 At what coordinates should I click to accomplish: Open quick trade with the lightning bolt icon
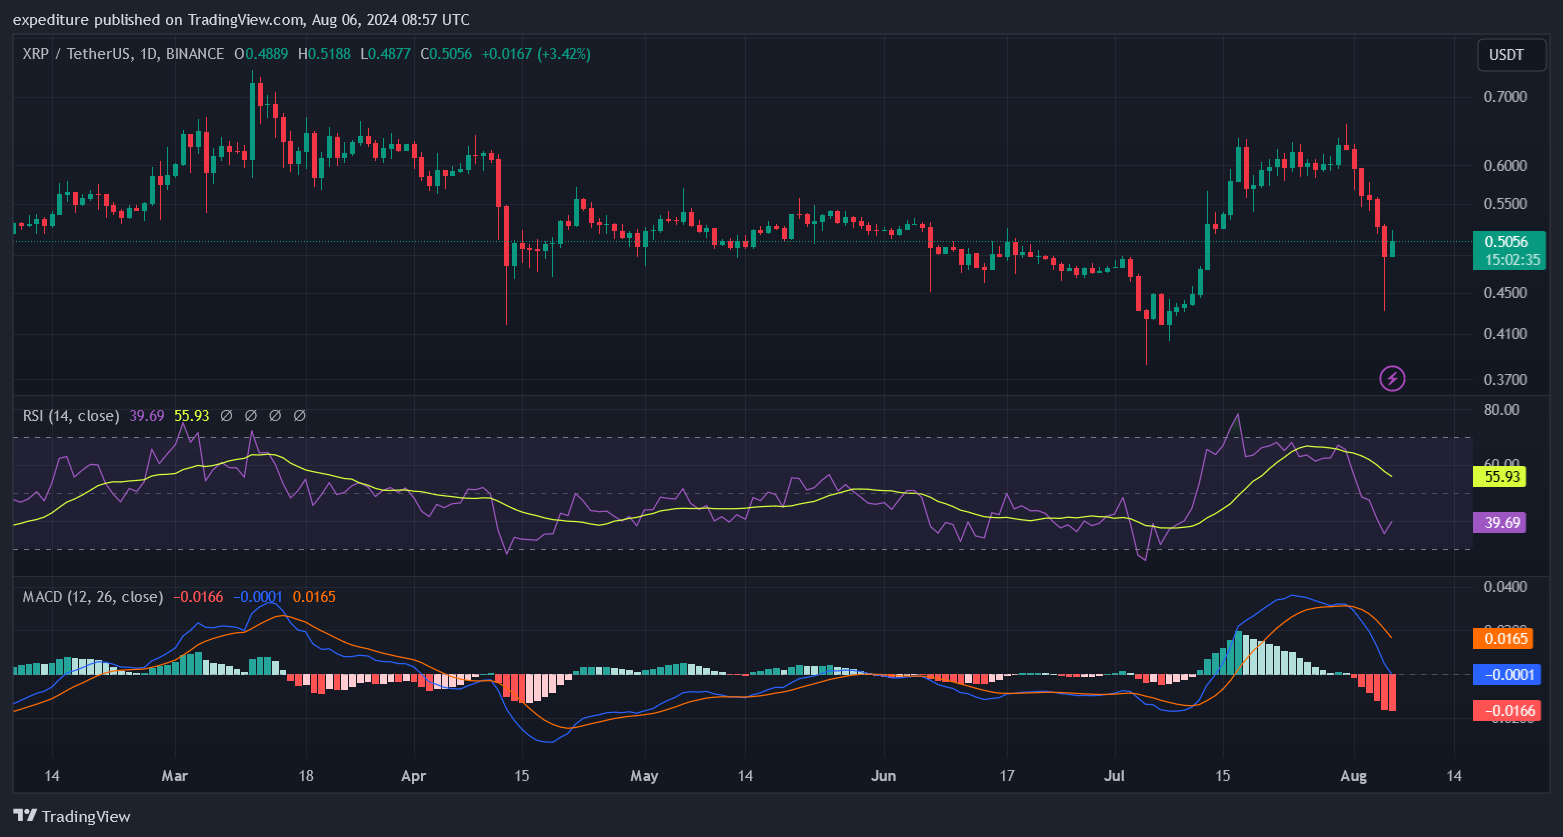[x=1392, y=378]
